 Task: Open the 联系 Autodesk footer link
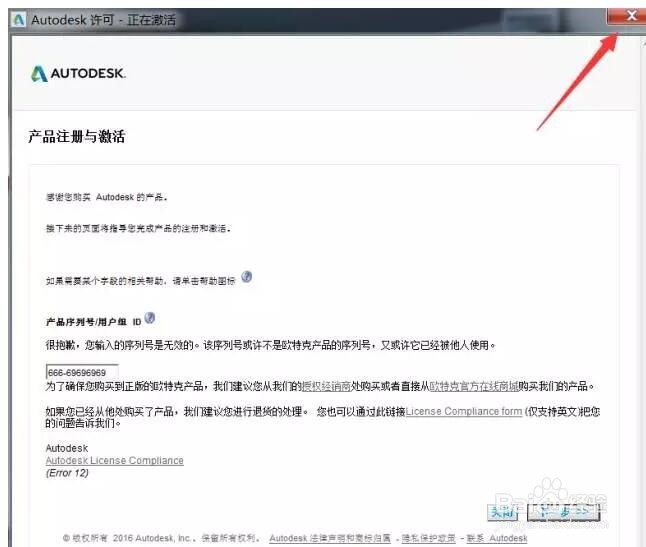click(x=497, y=538)
